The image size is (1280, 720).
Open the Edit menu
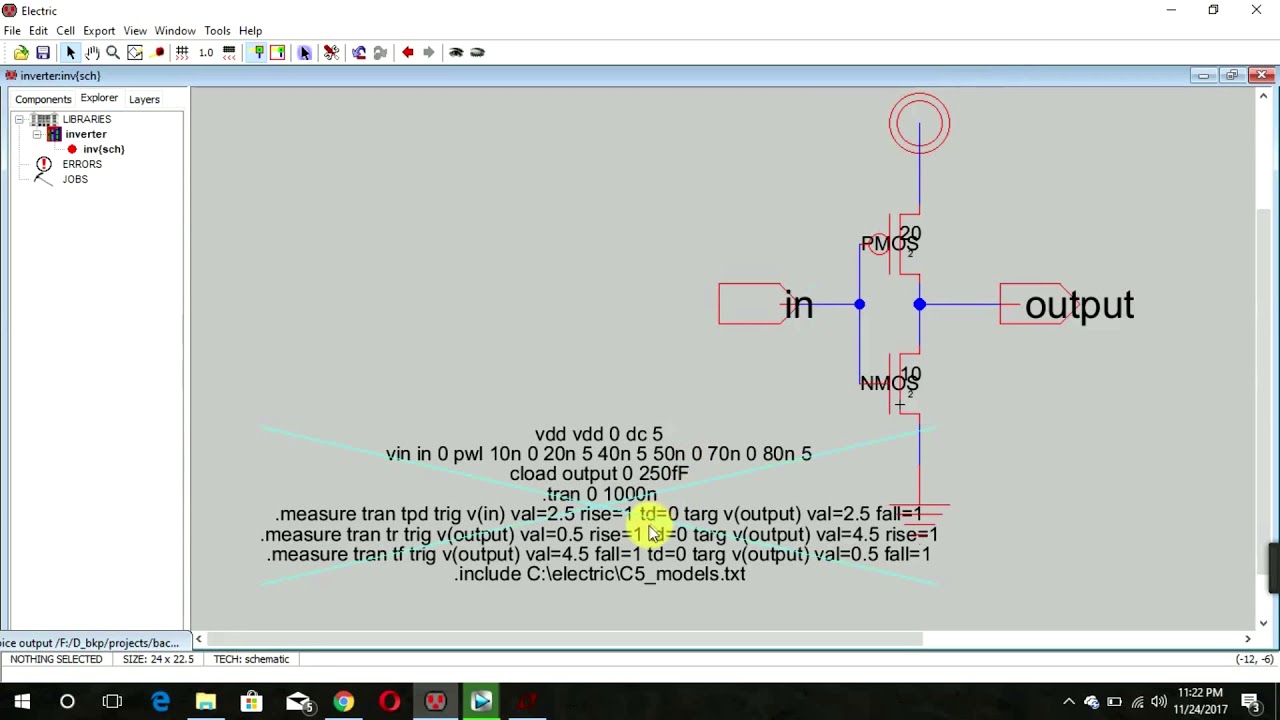(38, 30)
